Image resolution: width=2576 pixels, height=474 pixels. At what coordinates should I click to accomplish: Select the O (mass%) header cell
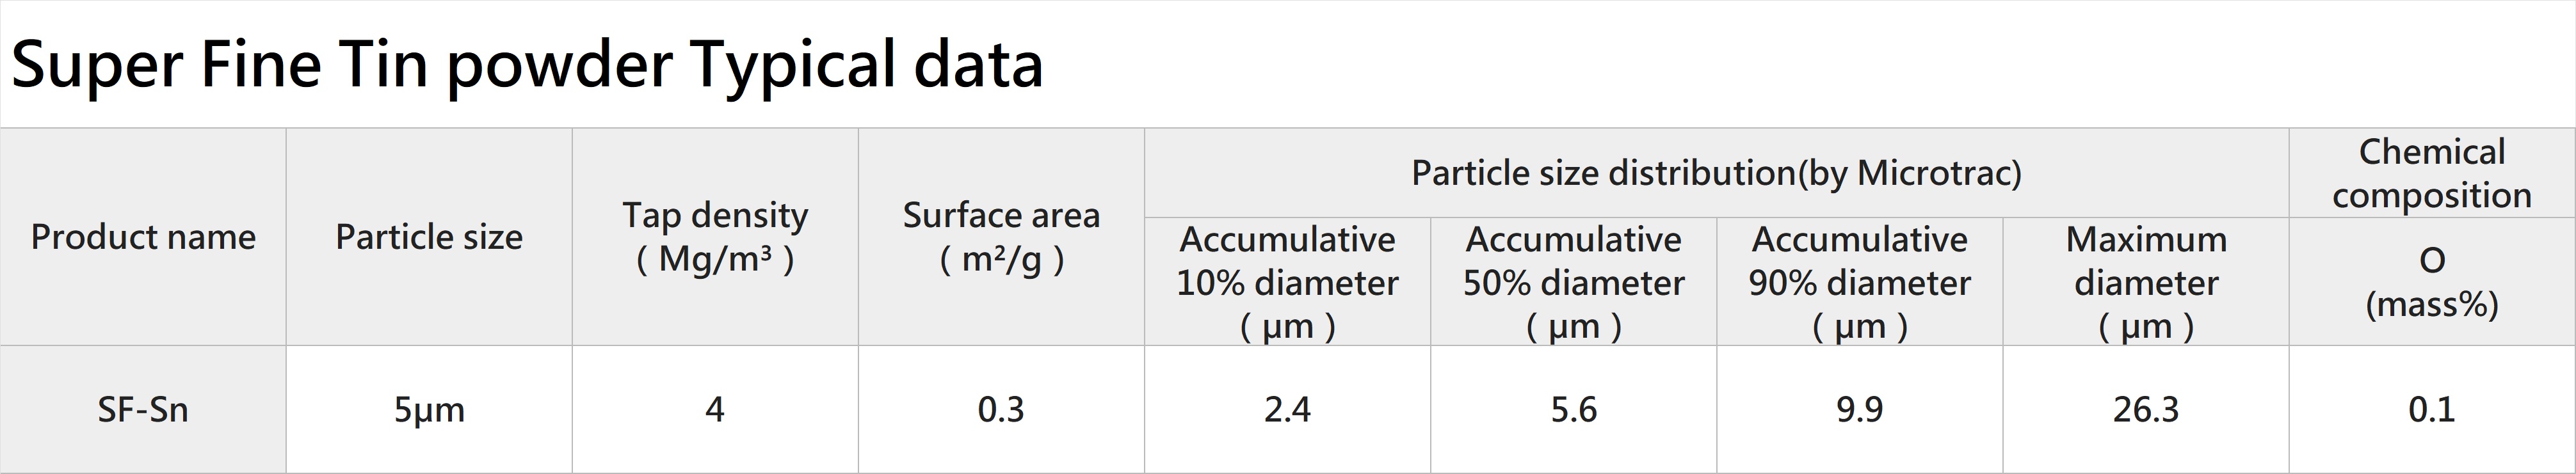(2432, 282)
